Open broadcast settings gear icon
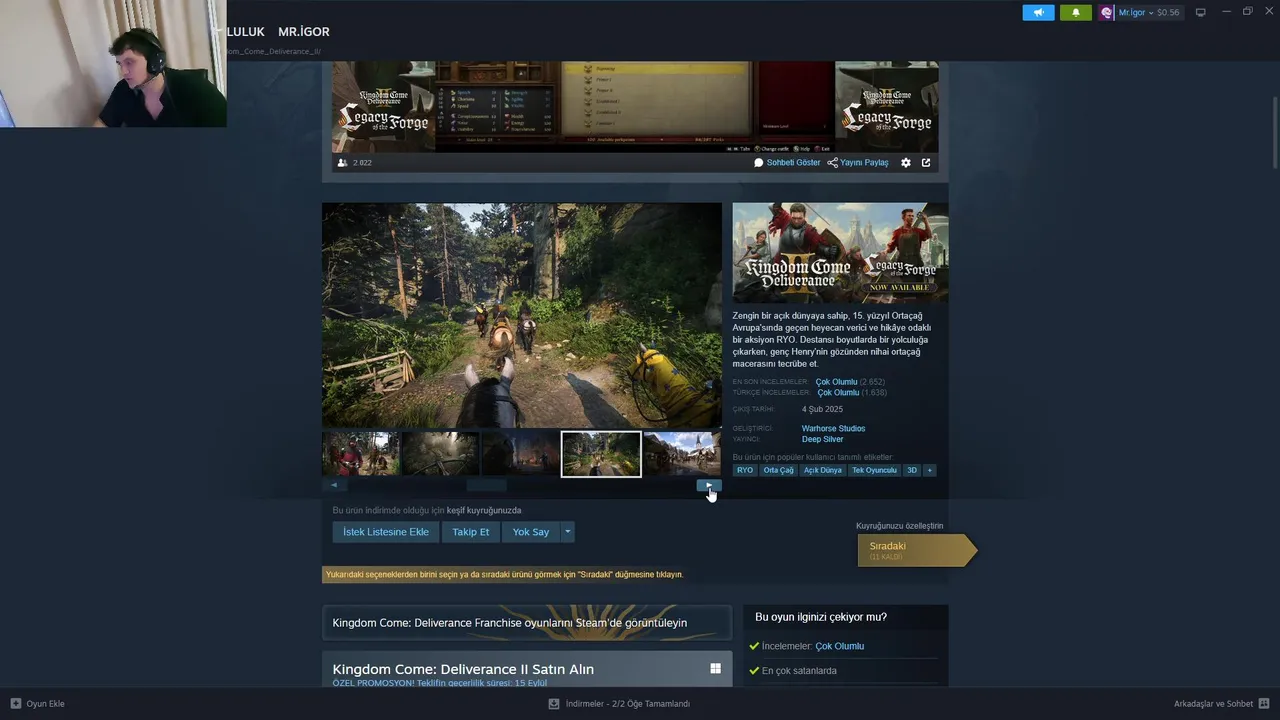 (x=906, y=162)
